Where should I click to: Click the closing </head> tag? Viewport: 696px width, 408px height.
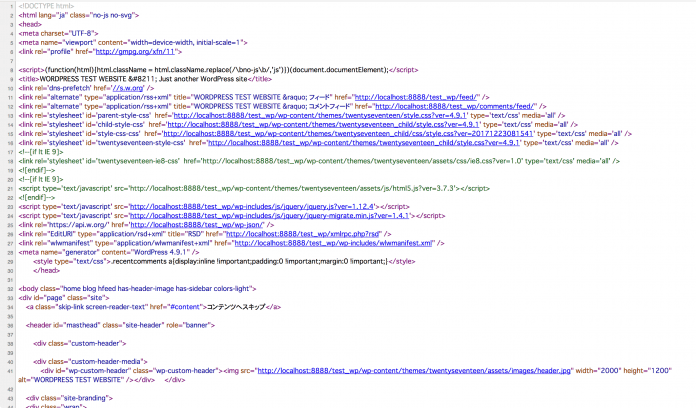(x=46, y=270)
